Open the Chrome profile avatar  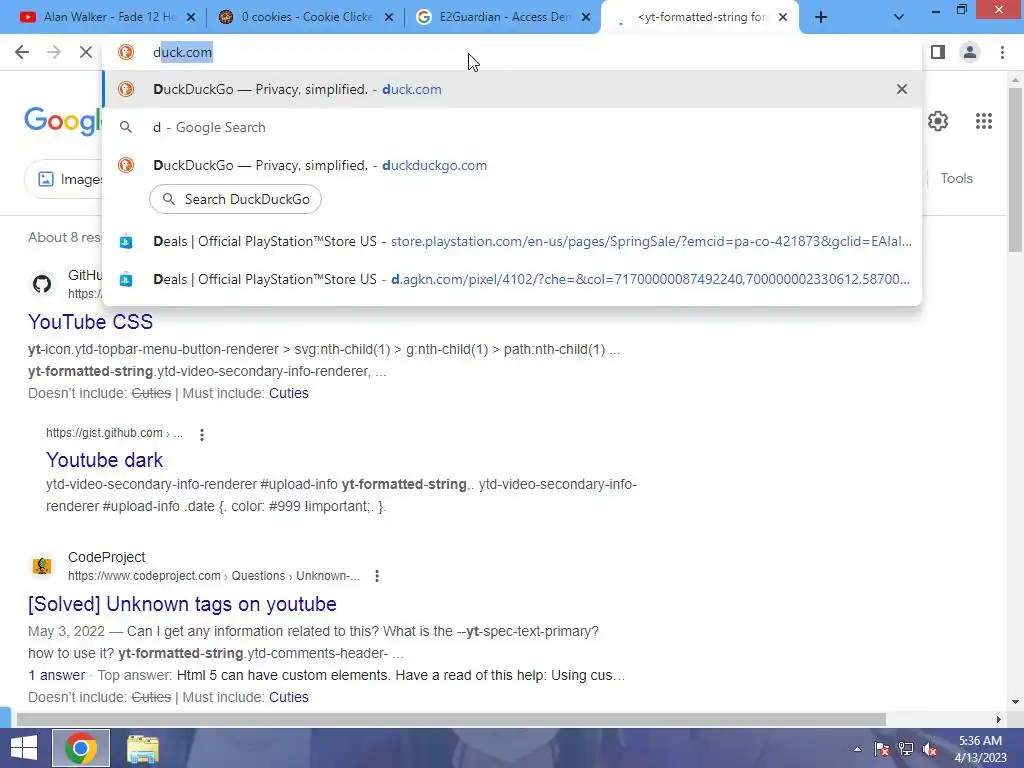click(970, 52)
